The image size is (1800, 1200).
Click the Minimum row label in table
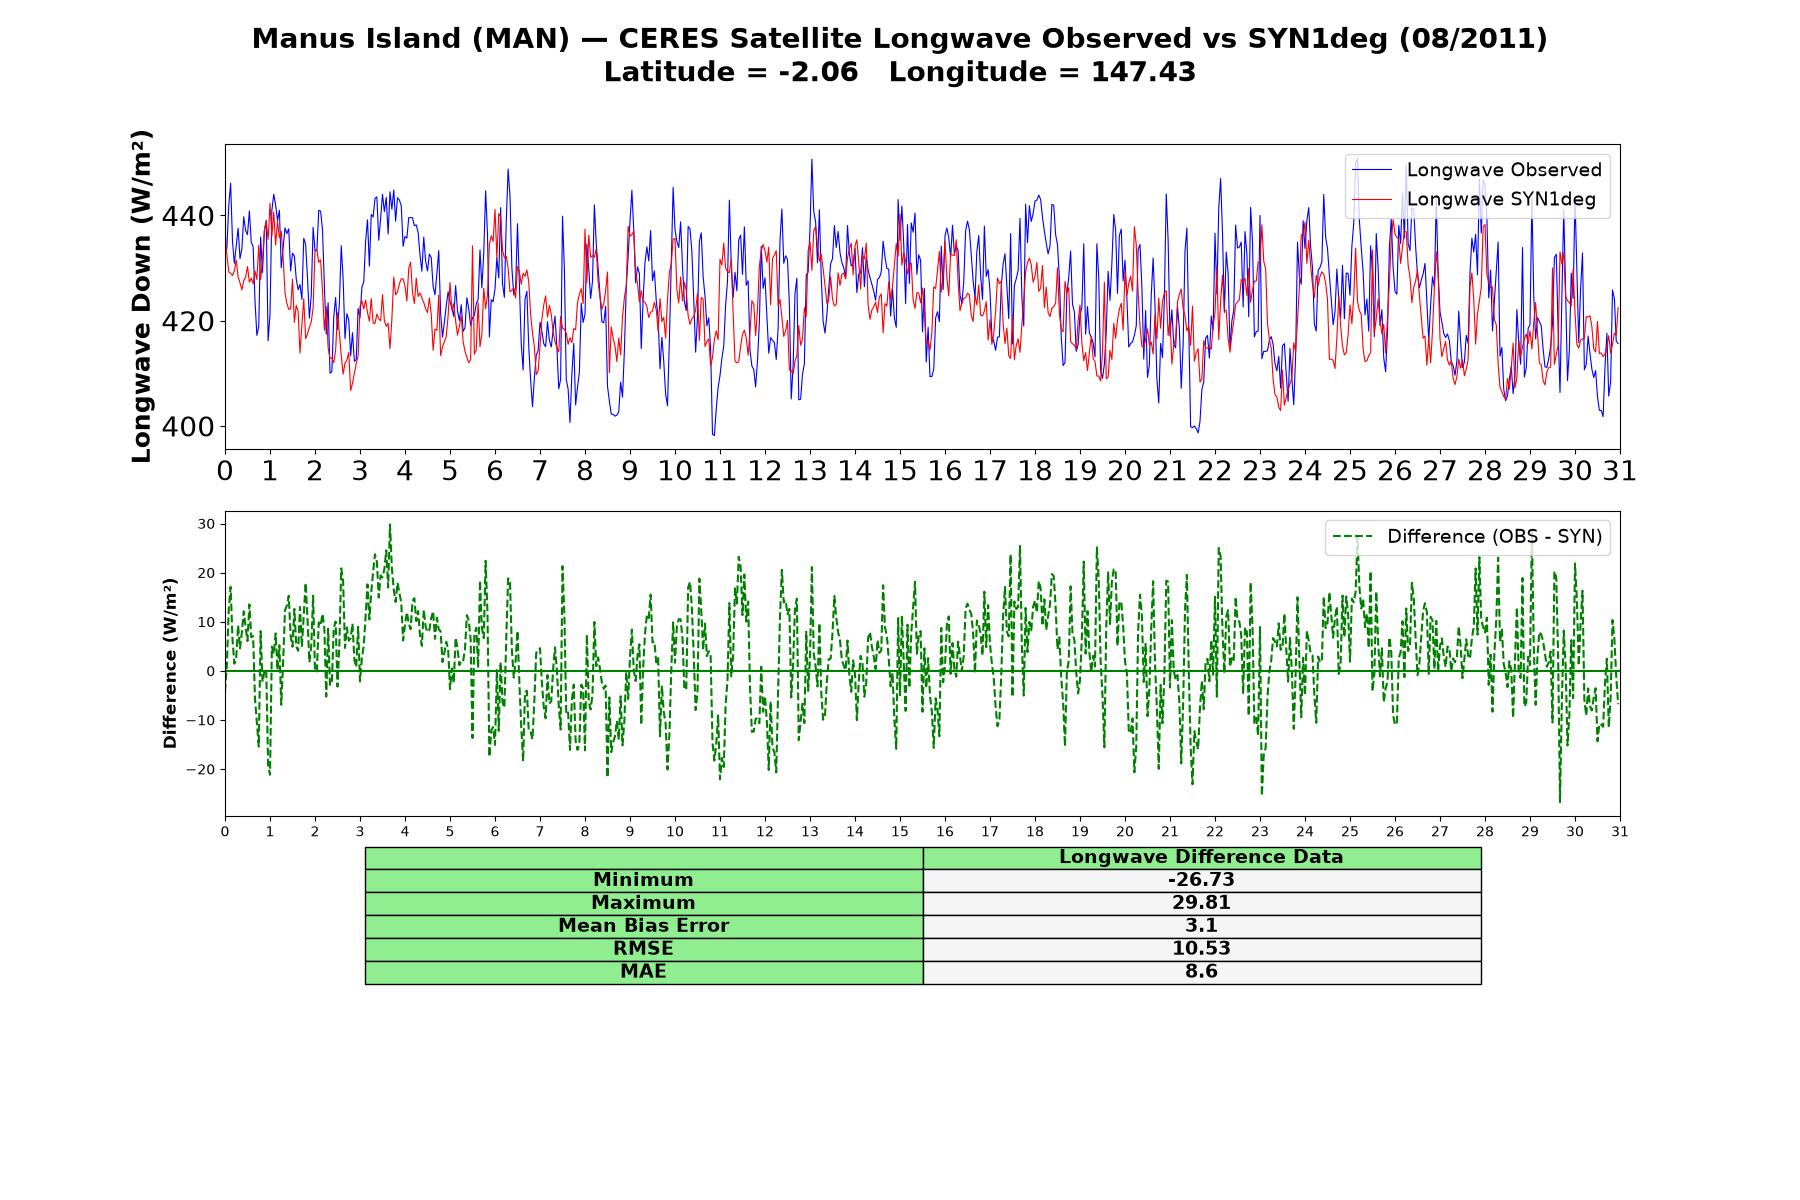coord(643,880)
